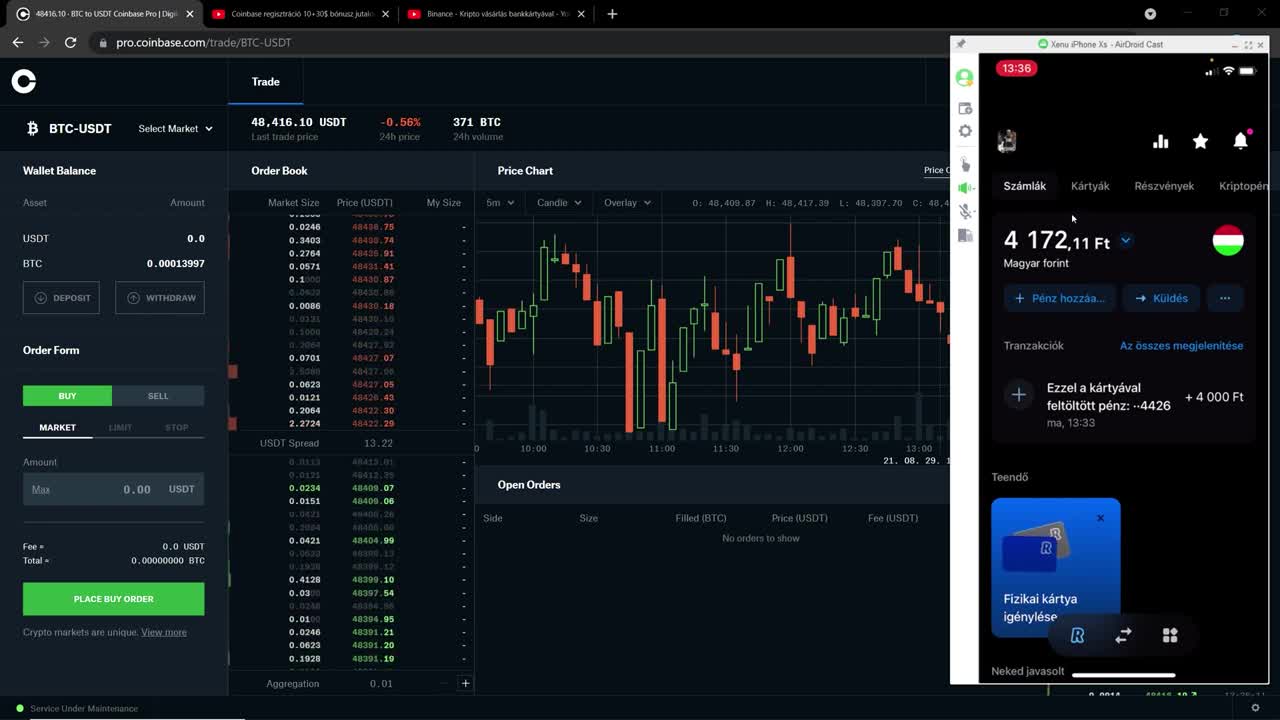This screenshot has height=720, width=1280.
Task: Click the Price Chart tab at chart right
Action: 936,171
